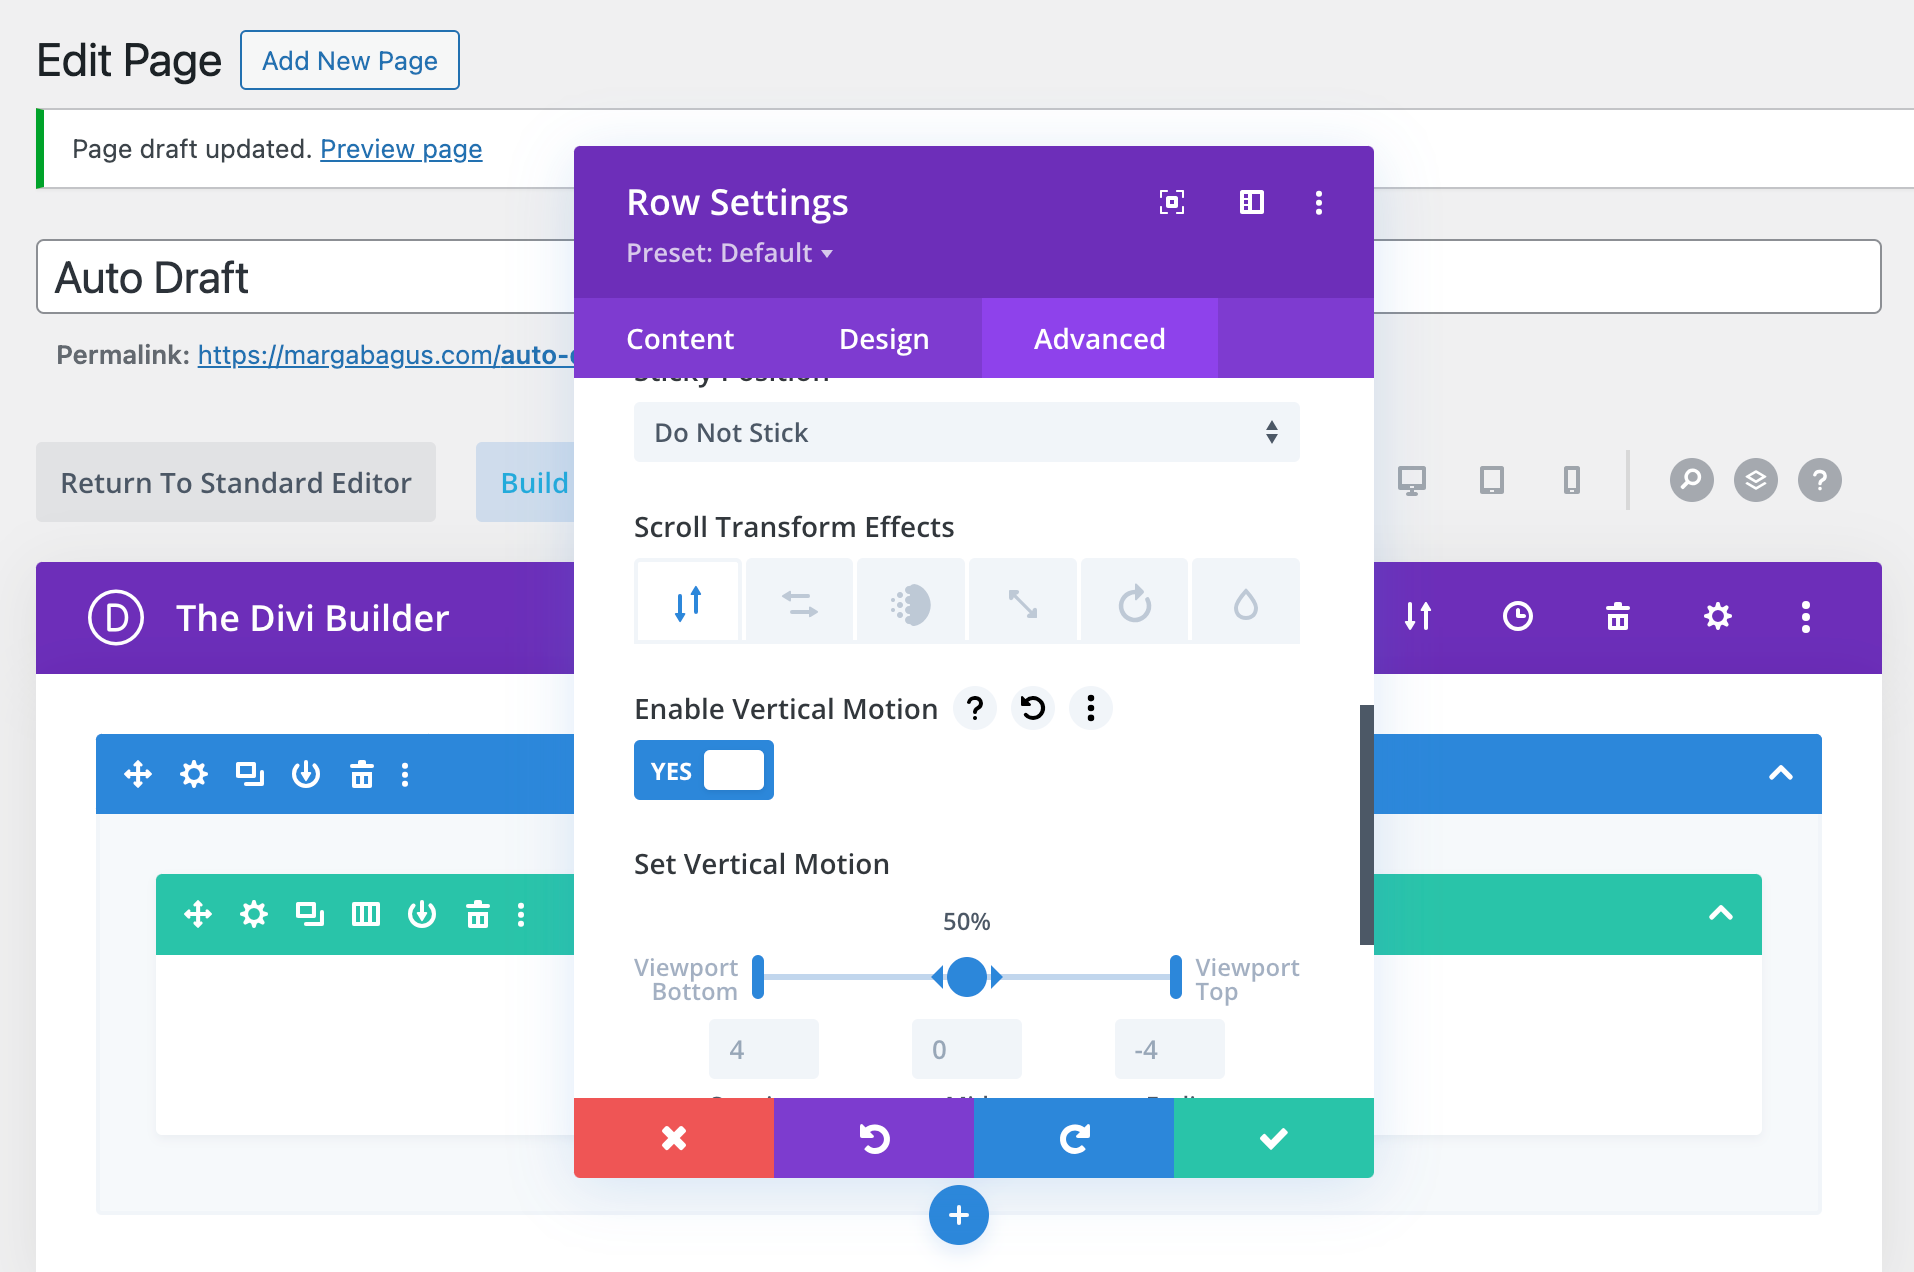Switch to phone view in builder

1572,481
